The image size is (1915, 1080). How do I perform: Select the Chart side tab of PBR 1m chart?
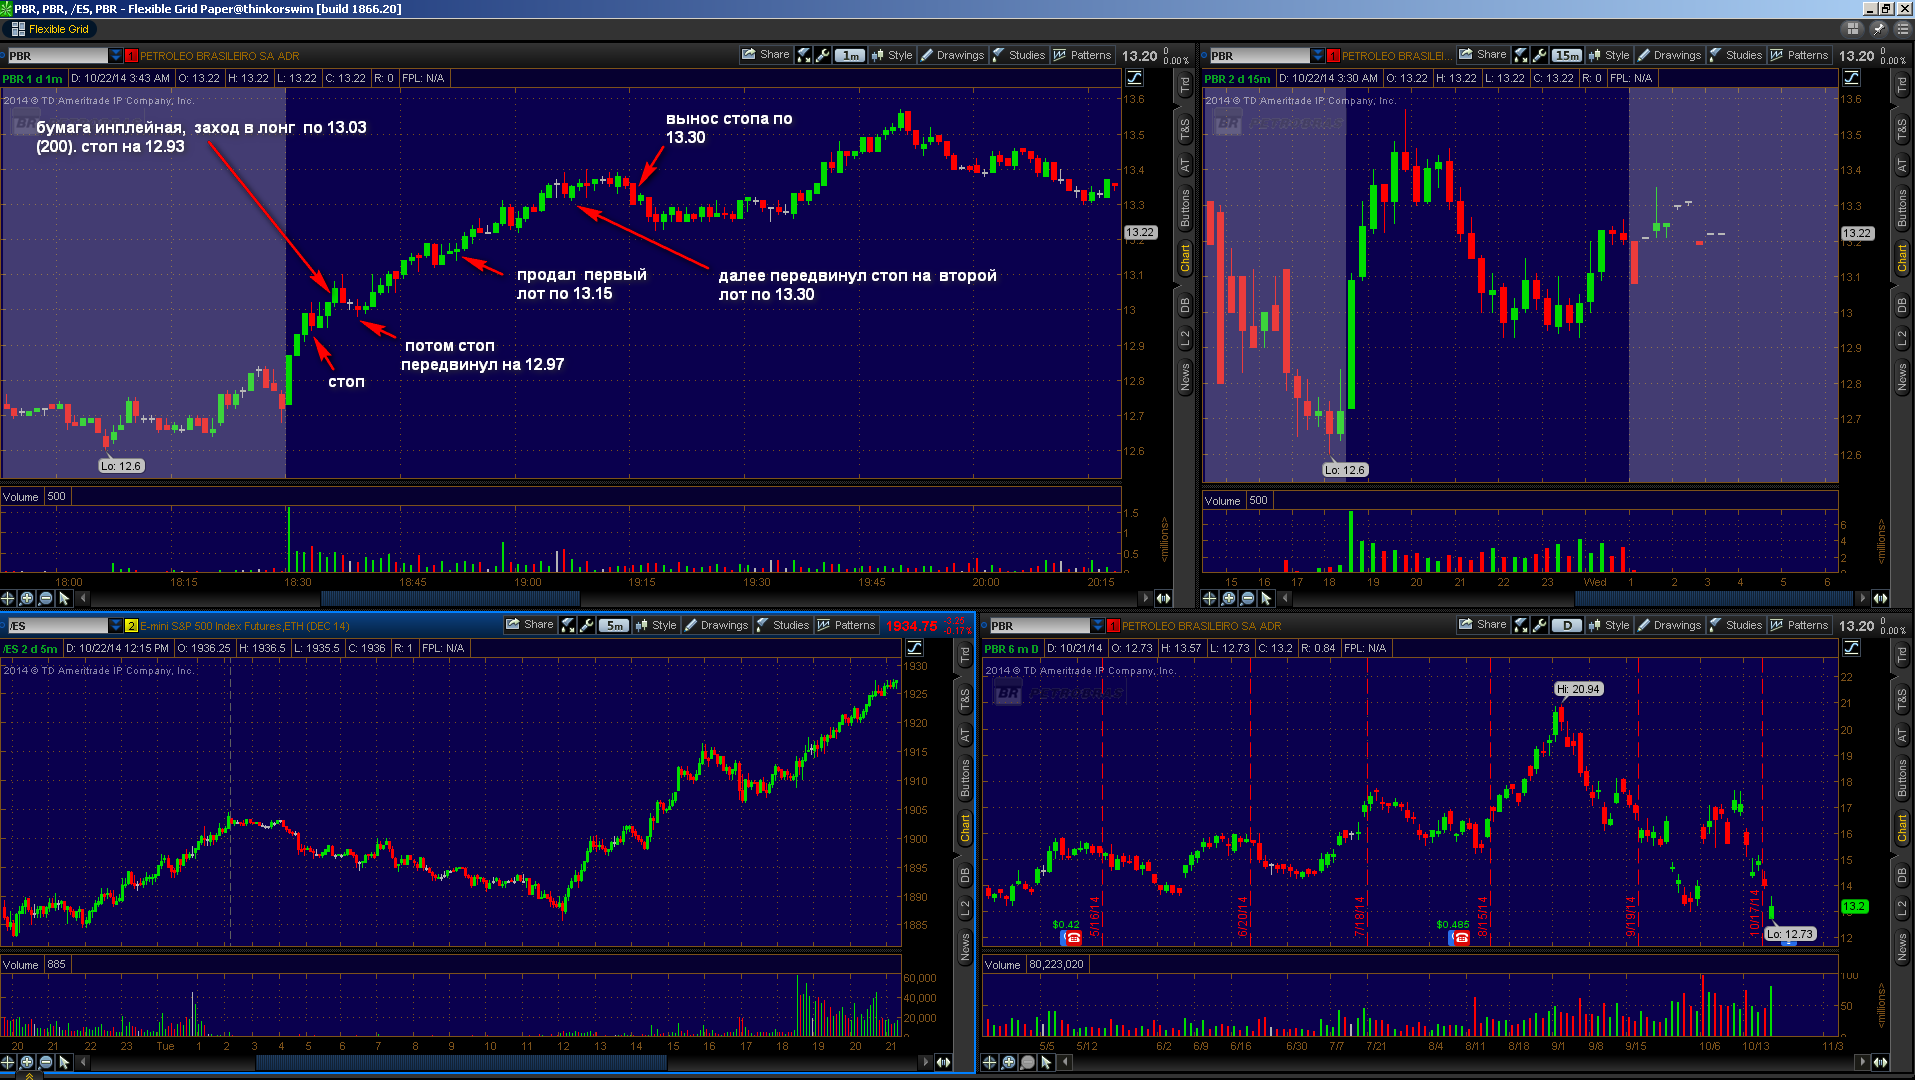coord(1185,258)
